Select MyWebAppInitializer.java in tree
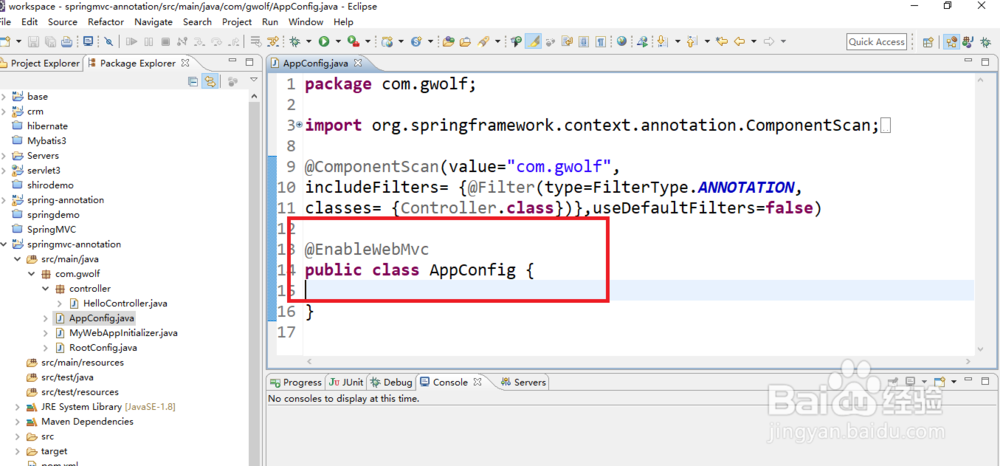1000x466 pixels. coord(124,333)
